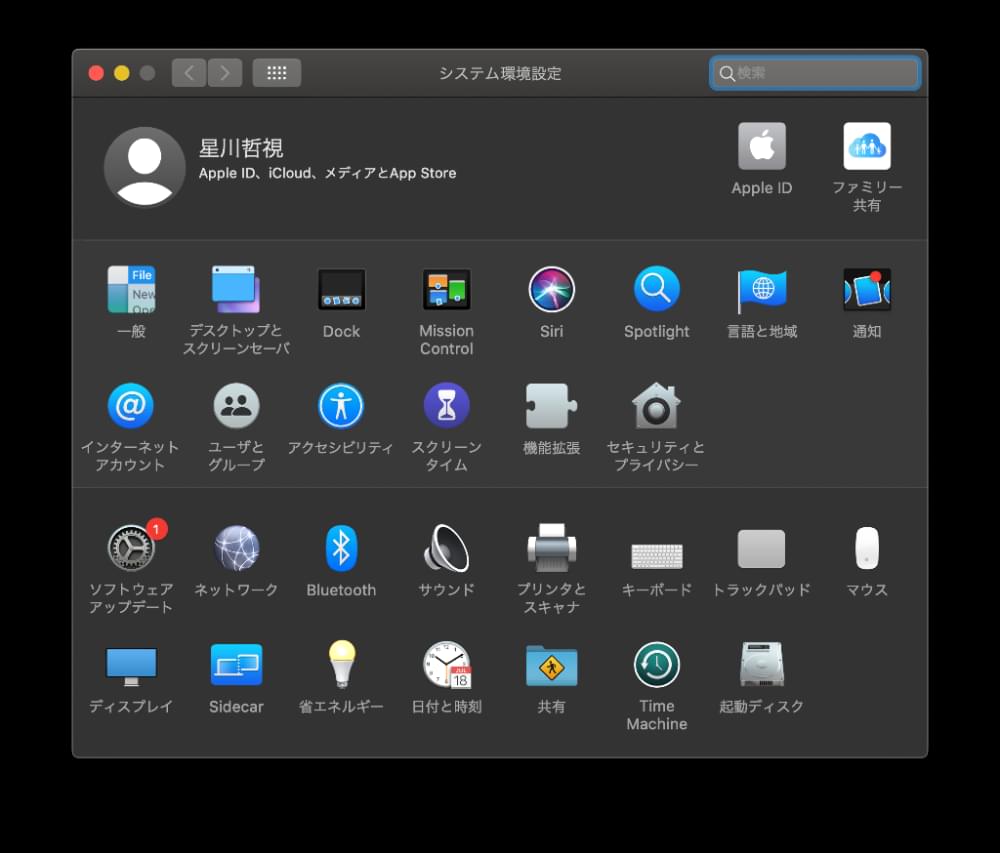1000x853 pixels.
Task: Open ファミリー共有 settings
Action: coord(866,147)
